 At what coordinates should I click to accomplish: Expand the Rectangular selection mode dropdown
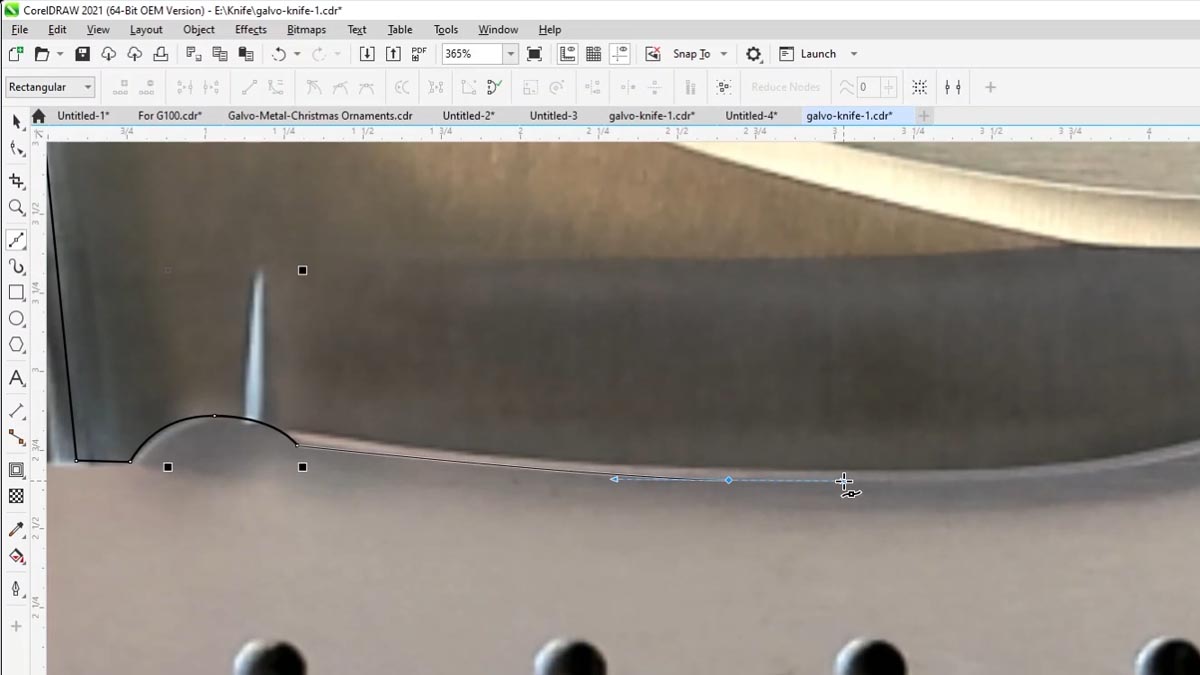coord(88,87)
